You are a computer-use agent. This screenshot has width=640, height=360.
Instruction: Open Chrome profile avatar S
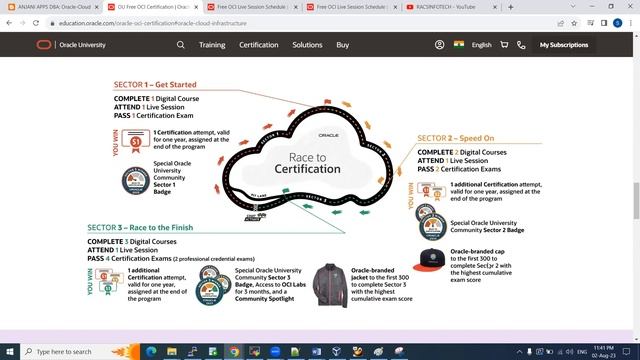coord(618,23)
